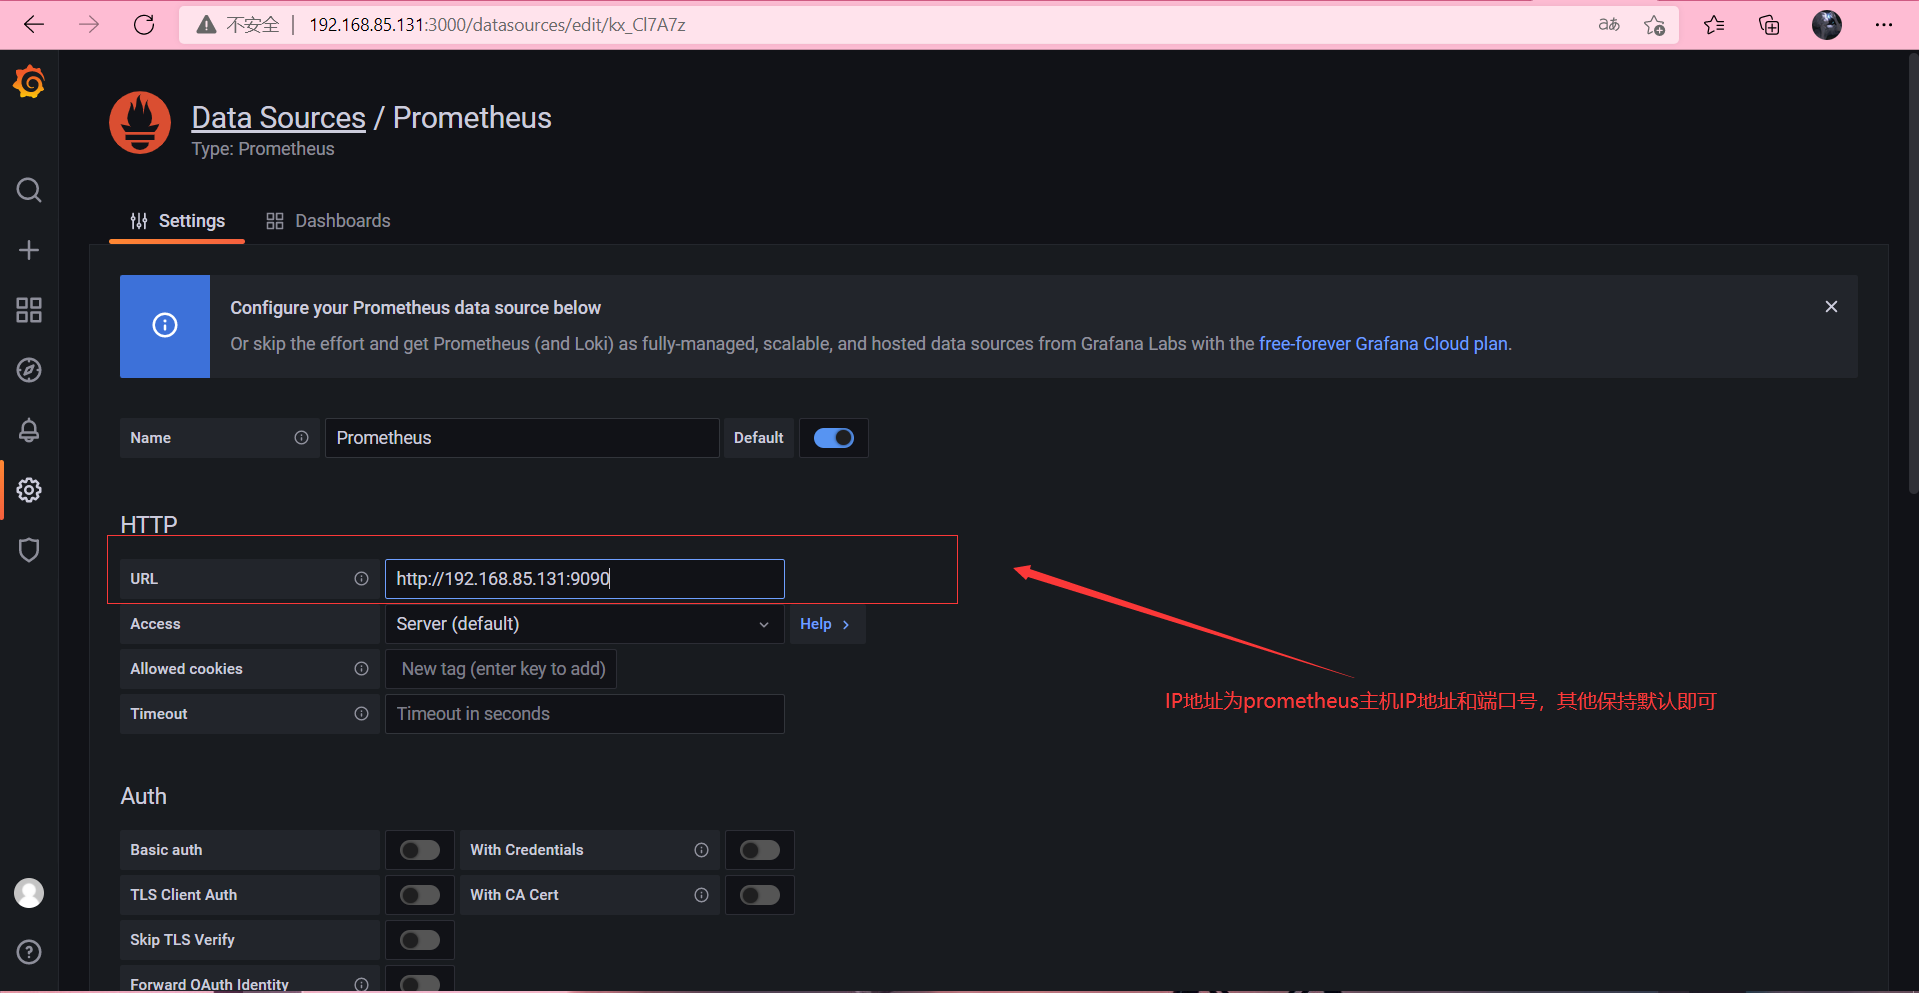Click the Name field info icon
1919x993 pixels.
(x=301, y=438)
